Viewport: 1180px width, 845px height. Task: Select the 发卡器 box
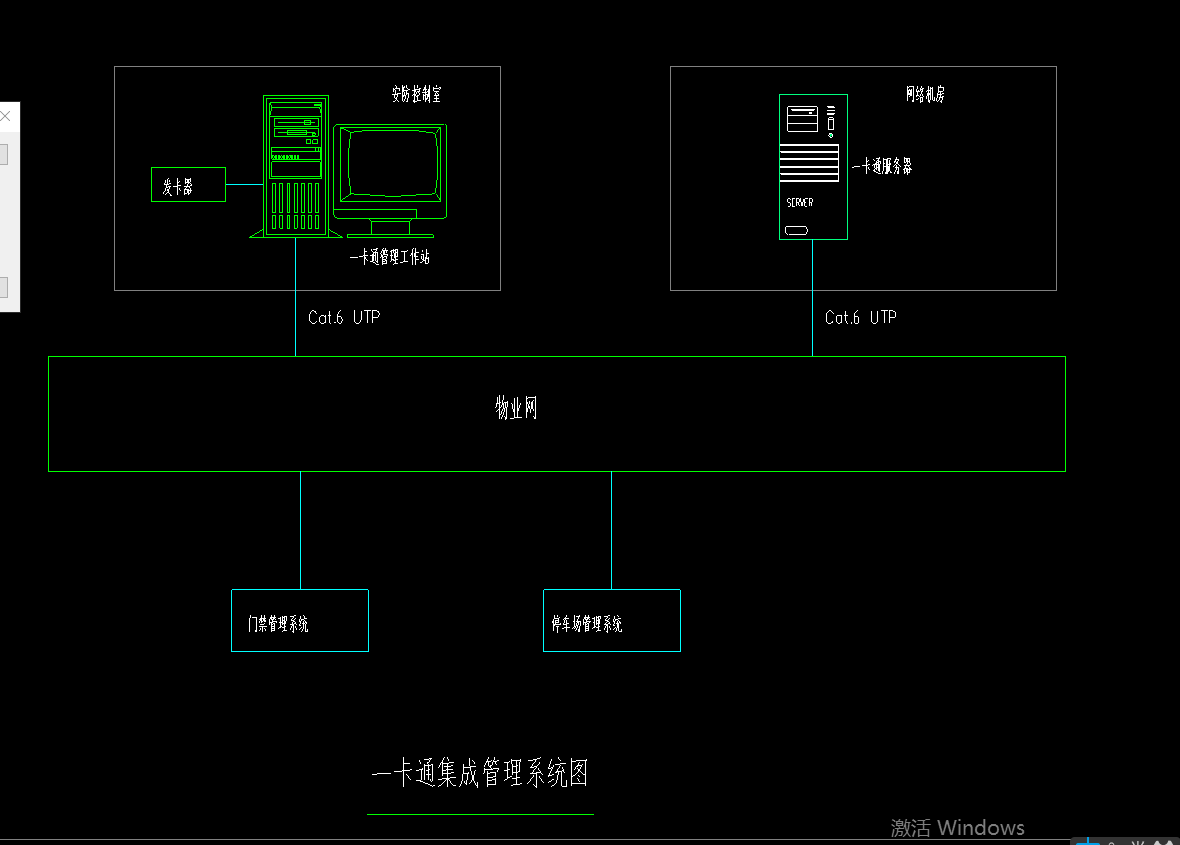point(188,184)
